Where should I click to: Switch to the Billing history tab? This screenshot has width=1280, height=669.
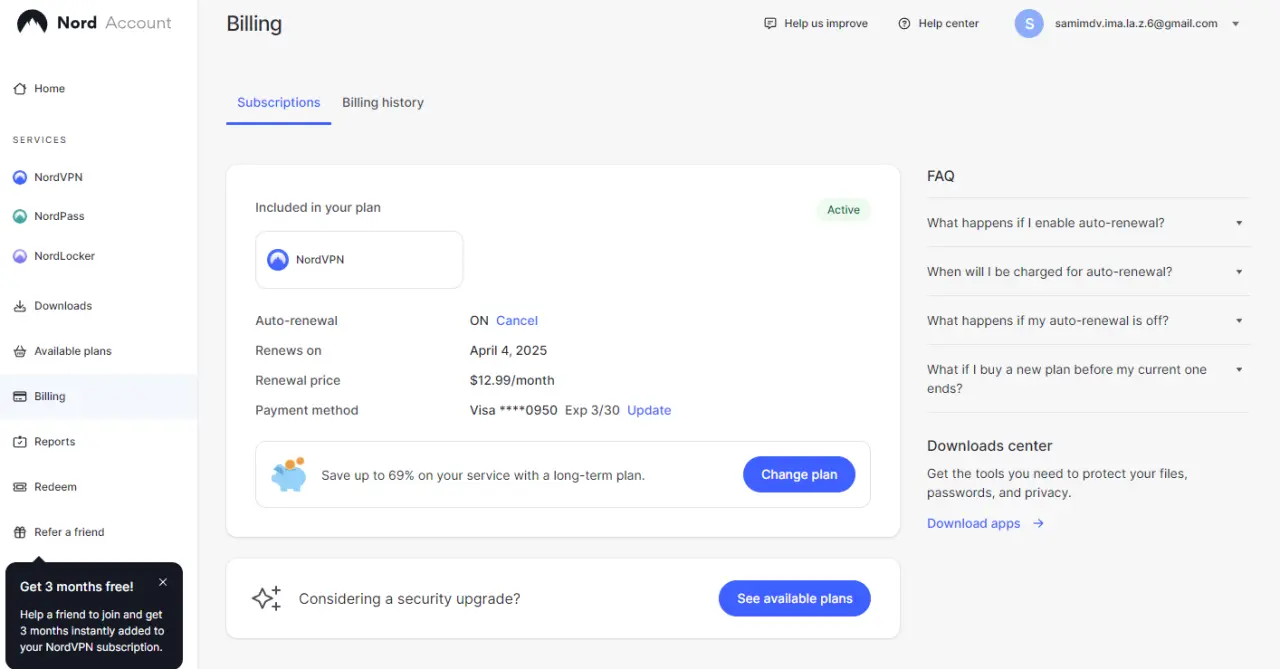pyautogui.click(x=383, y=103)
